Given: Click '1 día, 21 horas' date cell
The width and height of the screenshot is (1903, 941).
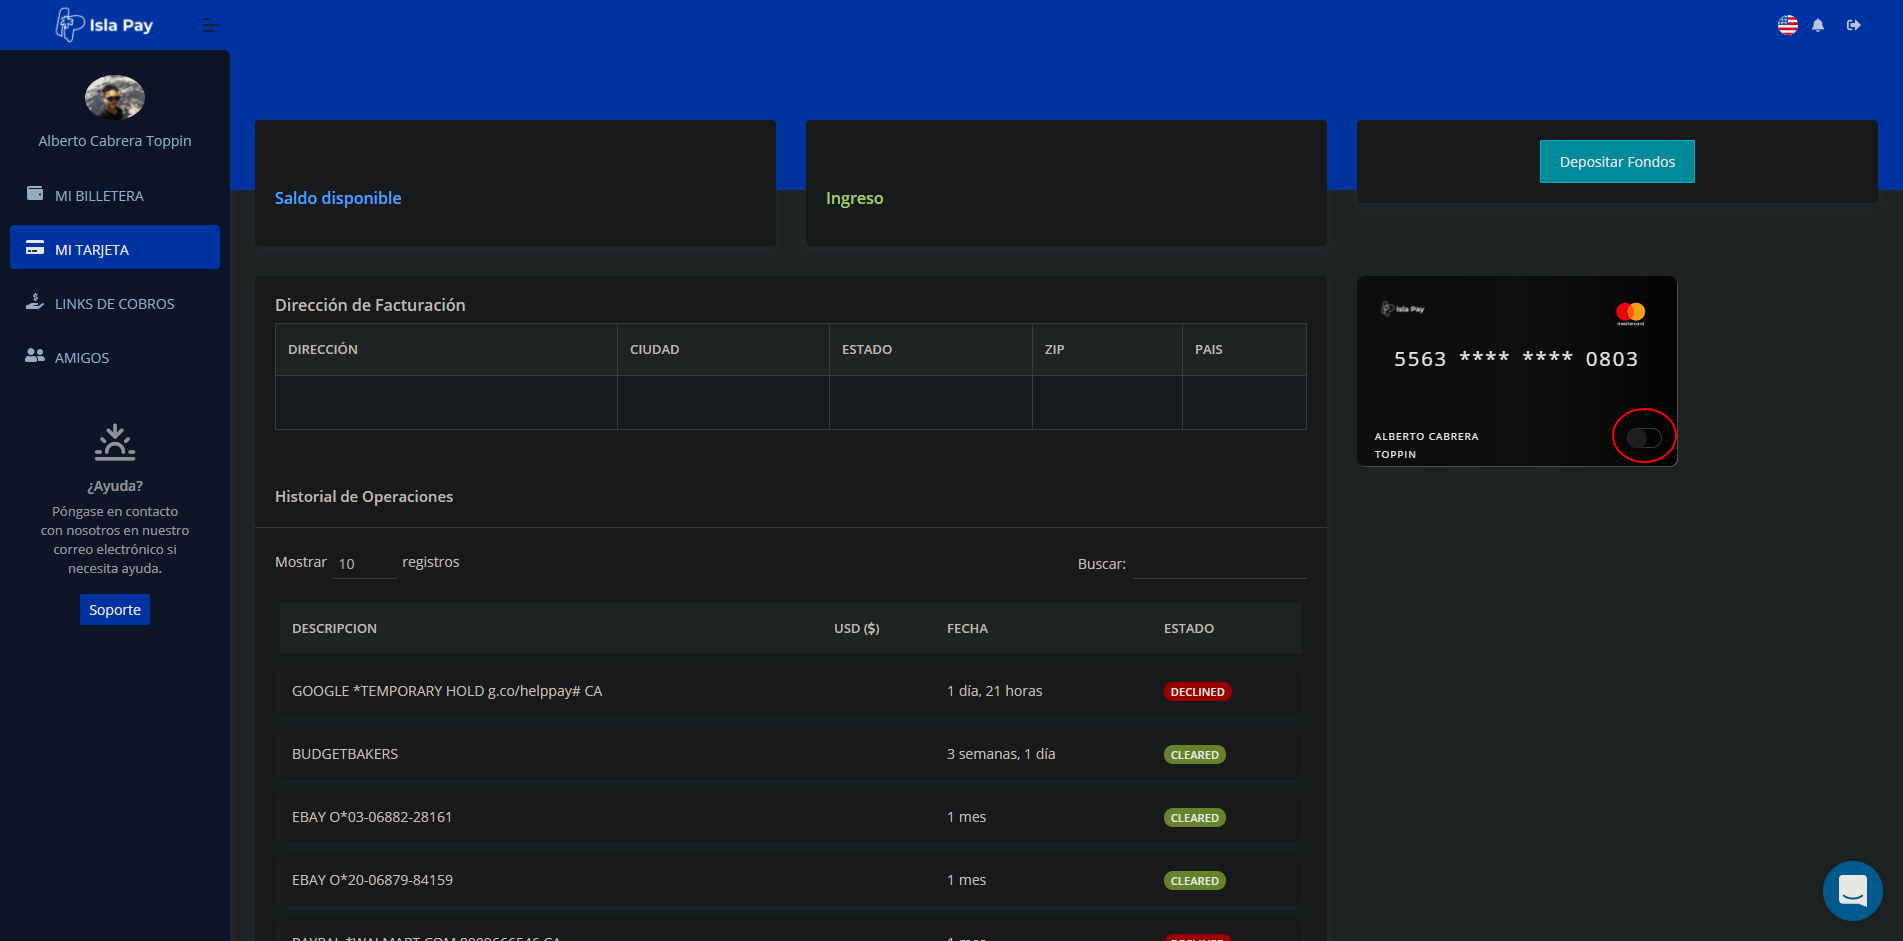Looking at the screenshot, I should [x=994, y=691].
